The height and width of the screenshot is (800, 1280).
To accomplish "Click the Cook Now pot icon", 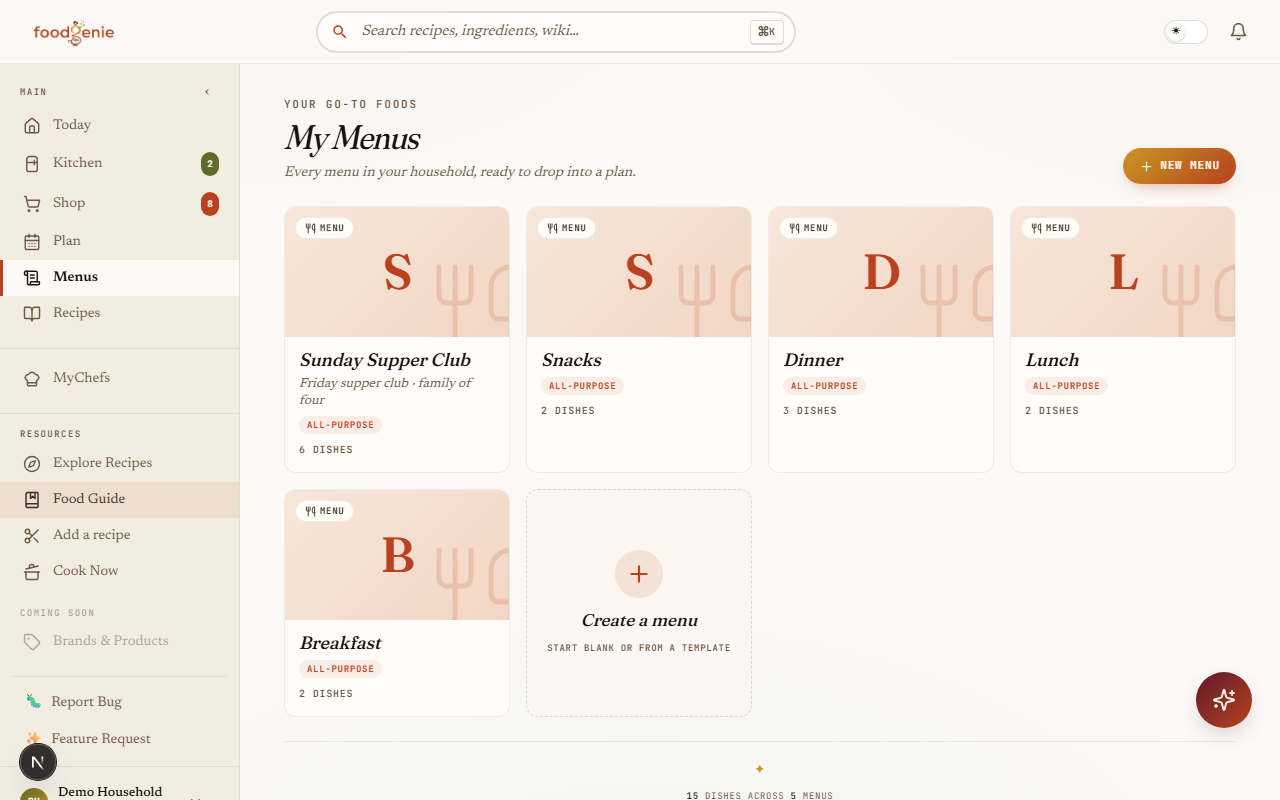I will coord(32,571).
